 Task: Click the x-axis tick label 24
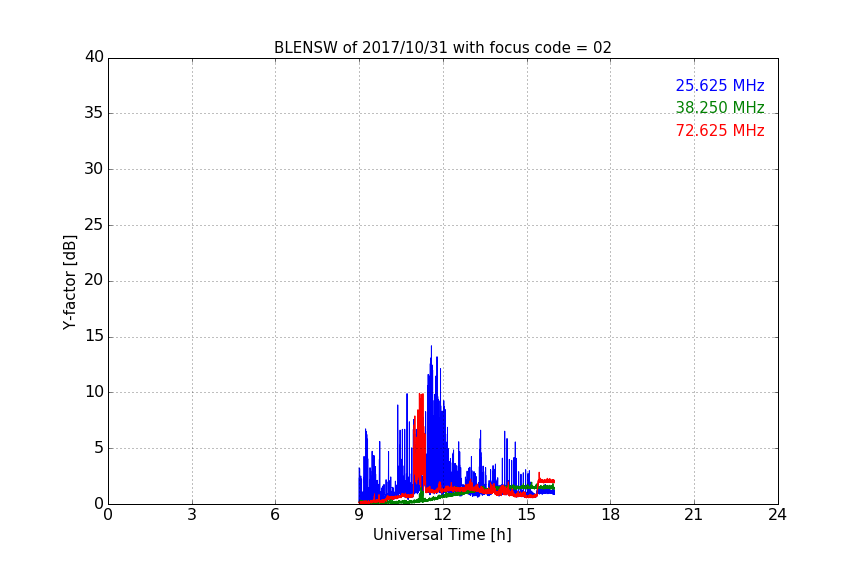click(777, 515)
